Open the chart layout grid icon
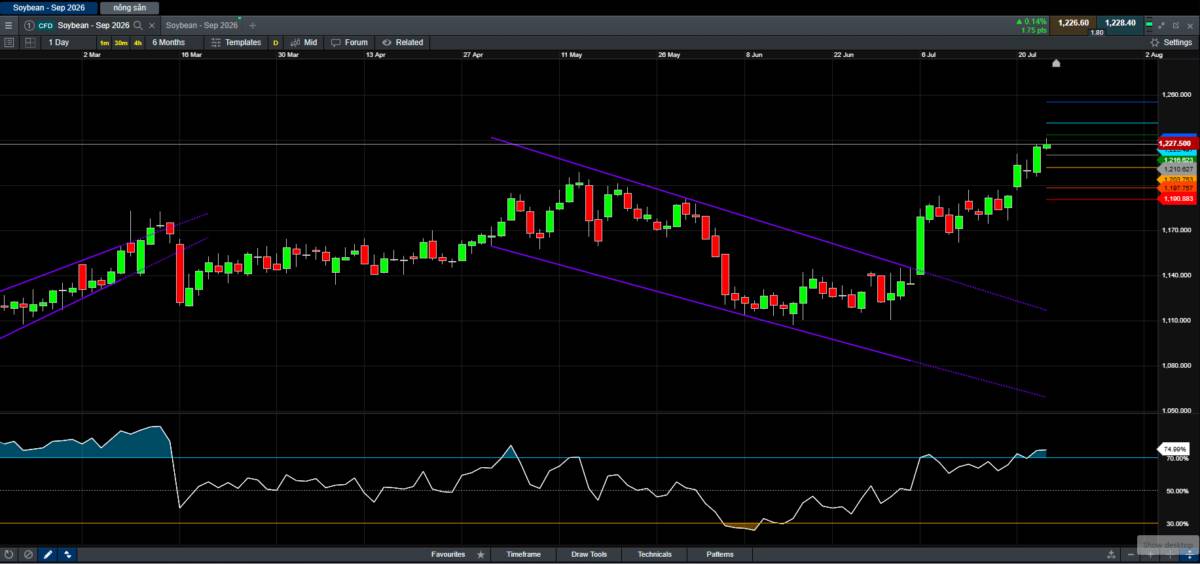The height and width of the screenshot is (564, 1200). tap(29, 43)
